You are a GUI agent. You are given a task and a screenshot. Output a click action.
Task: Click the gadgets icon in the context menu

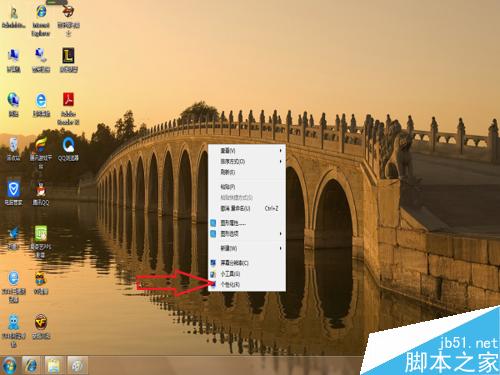(x=213, y=274)
